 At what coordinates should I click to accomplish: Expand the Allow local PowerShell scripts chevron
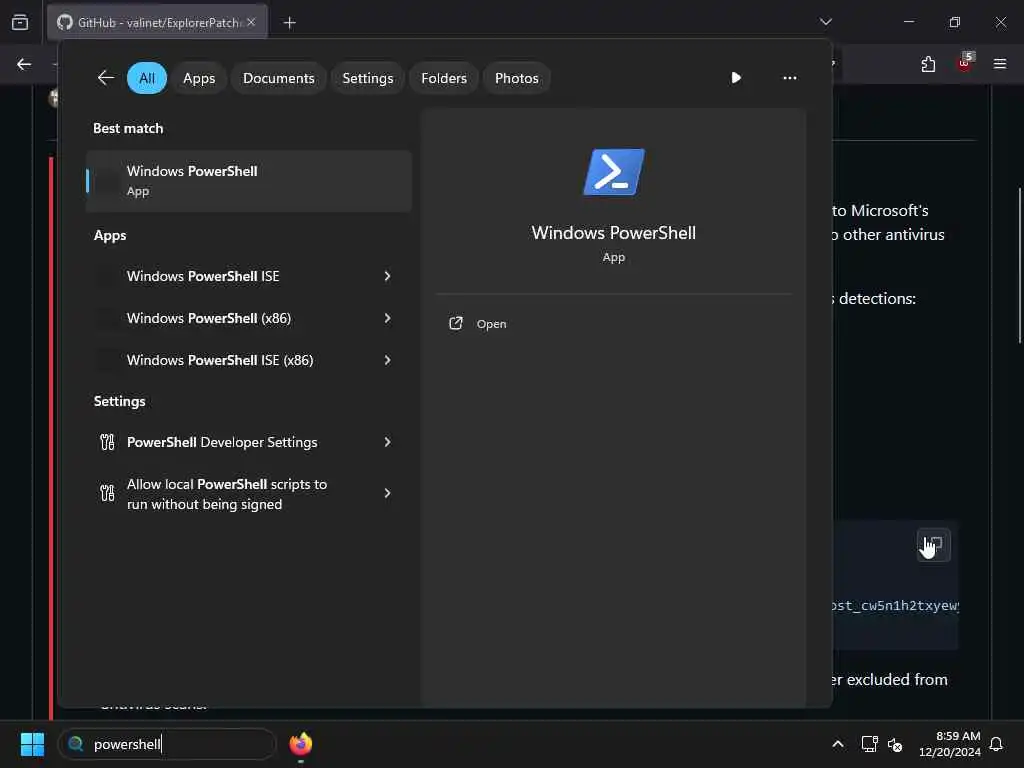[387, 493]
